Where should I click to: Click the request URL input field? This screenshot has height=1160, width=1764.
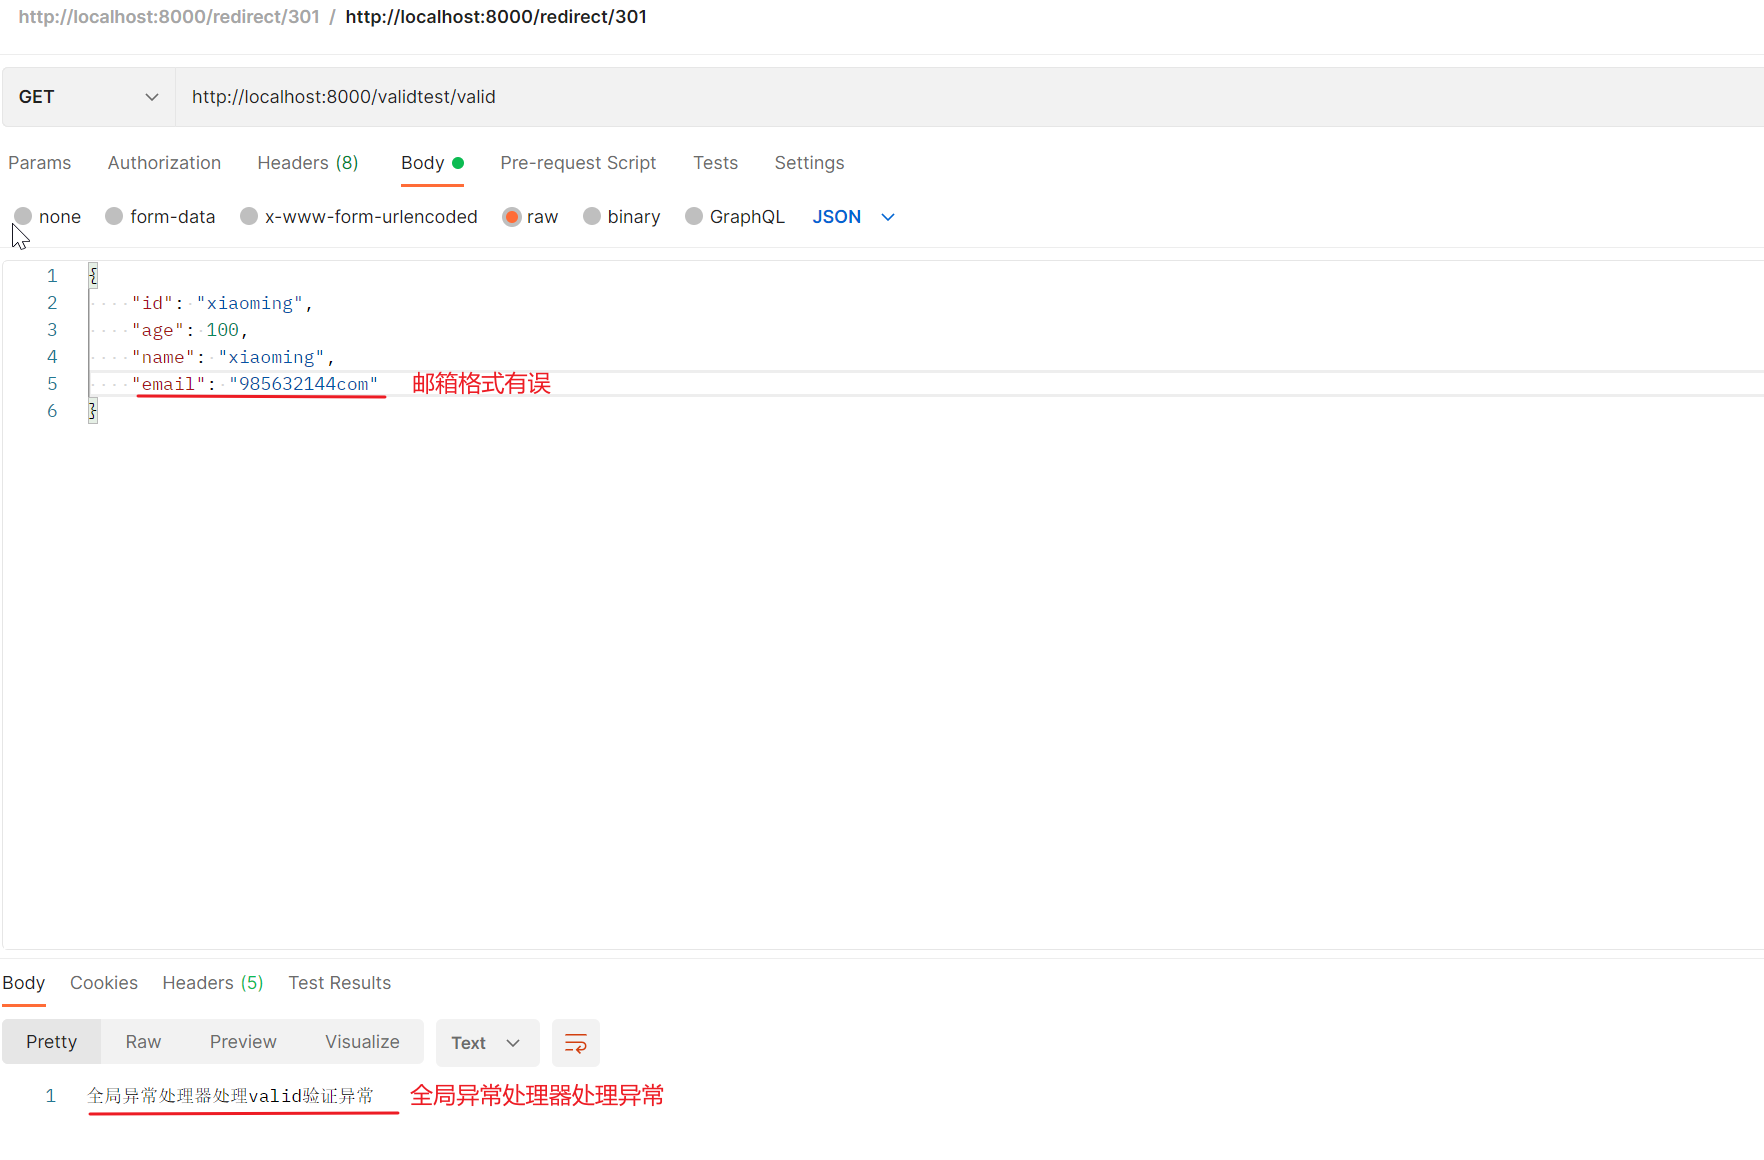click(x=968, y=97)
